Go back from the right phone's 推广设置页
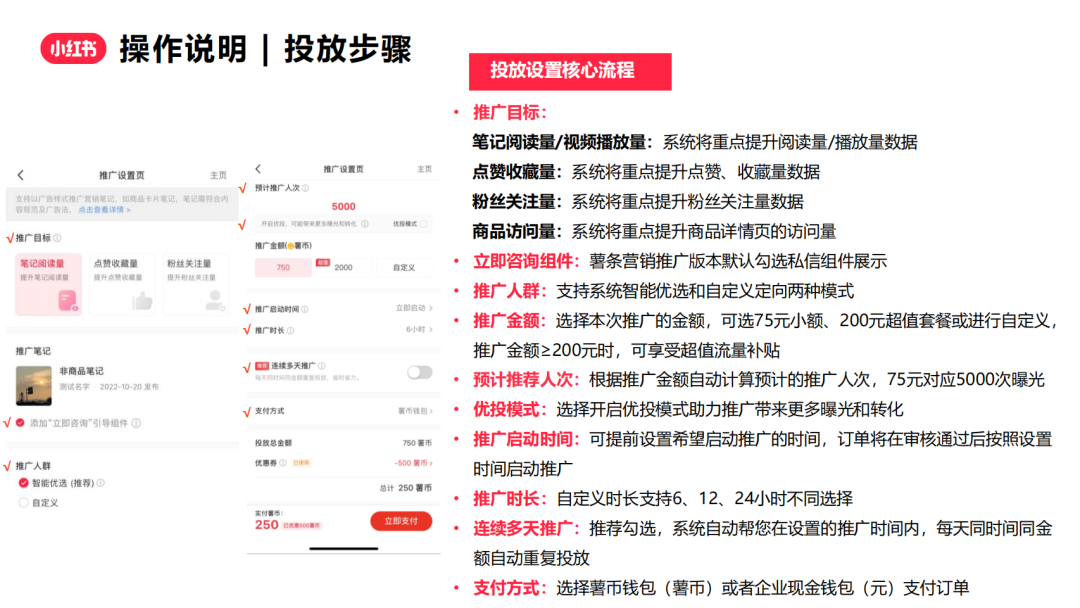 tap(258, 169)
